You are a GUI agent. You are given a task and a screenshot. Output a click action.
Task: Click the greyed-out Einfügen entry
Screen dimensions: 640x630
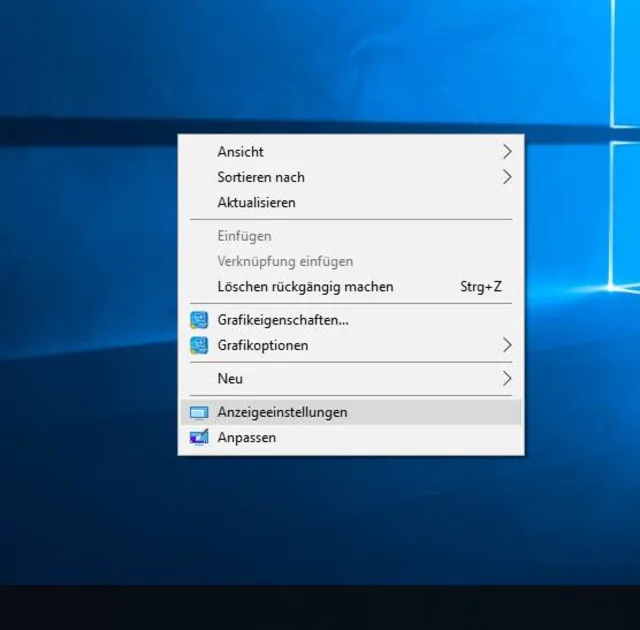click(244, 236)
